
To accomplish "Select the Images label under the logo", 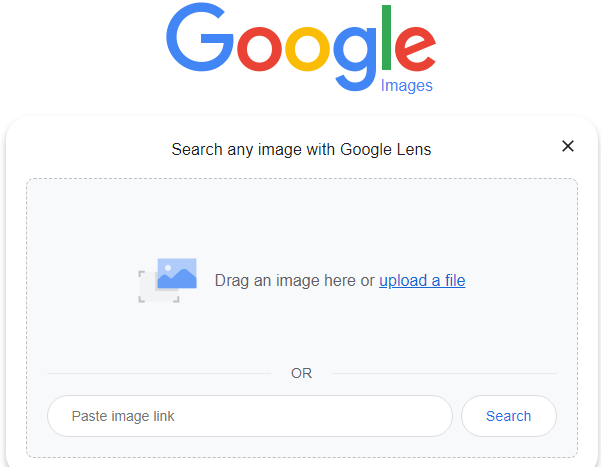I will pos(407,86).
